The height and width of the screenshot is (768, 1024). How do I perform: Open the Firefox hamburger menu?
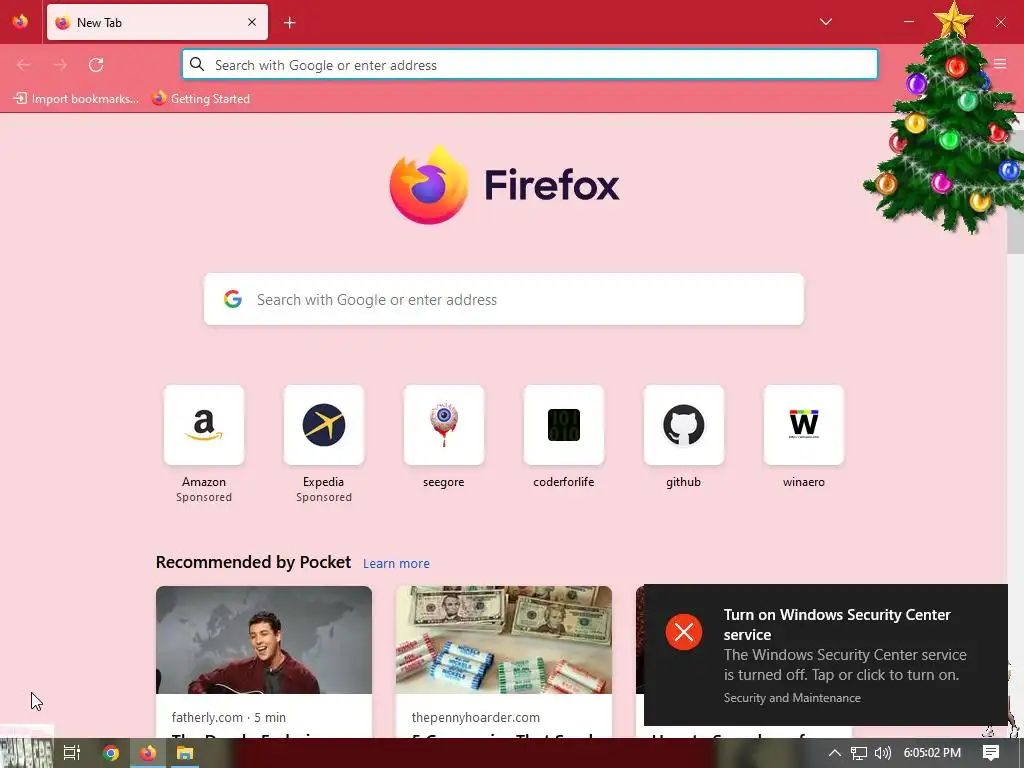coord(1000,64)
